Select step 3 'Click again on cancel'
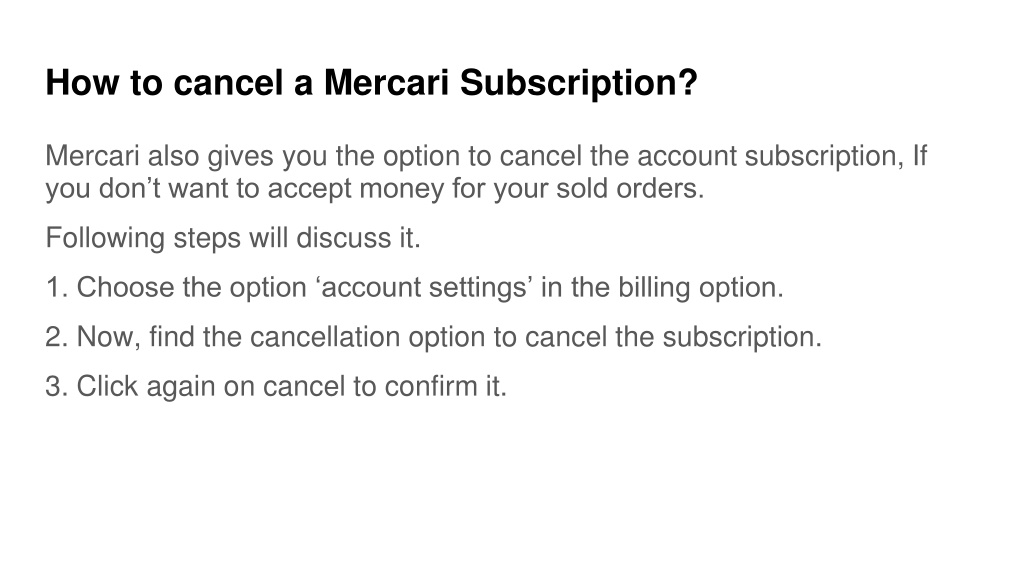Image resolution: width=1024 pixels, height=576 pixels. pos(276,387)
